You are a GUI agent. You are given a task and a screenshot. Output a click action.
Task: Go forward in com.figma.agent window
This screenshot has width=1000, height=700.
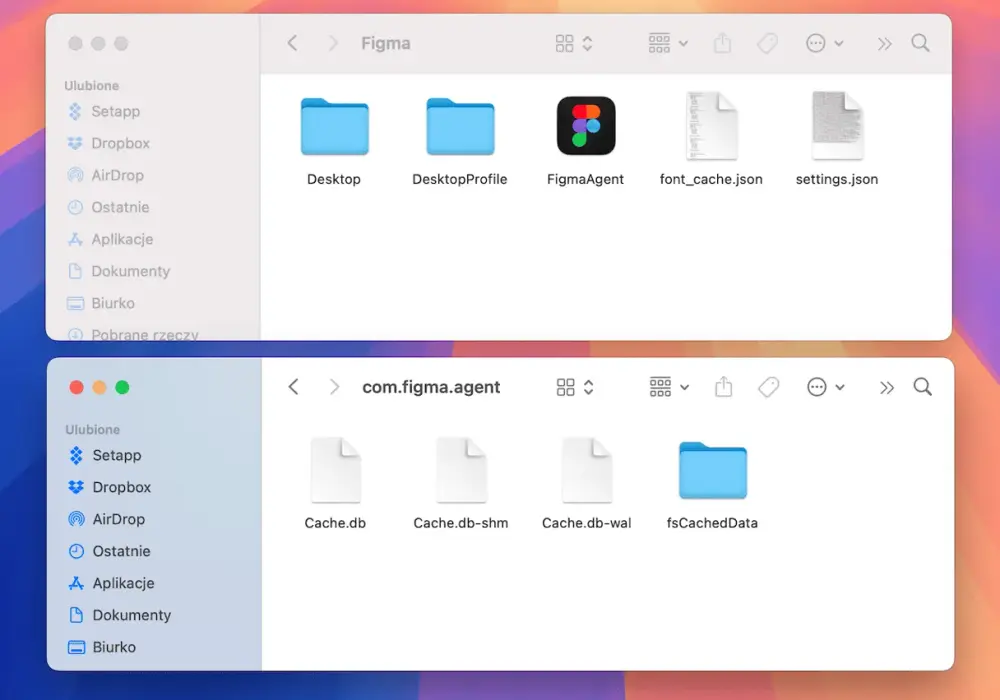pos(334,386)
